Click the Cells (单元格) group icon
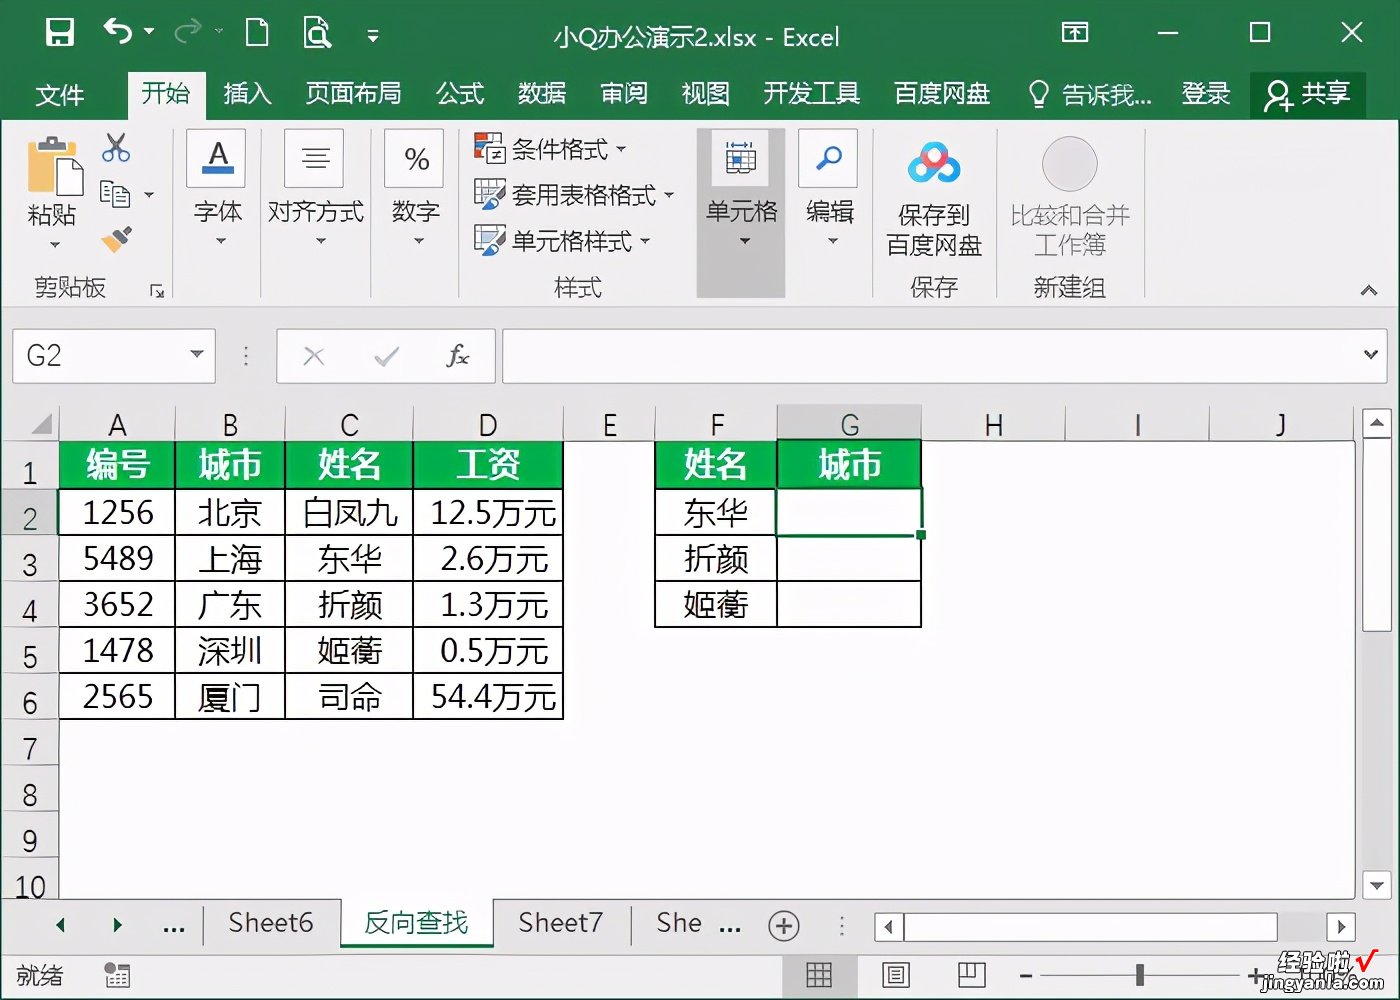Screen dimensions: 1400x1000 (x=741, y=158)
